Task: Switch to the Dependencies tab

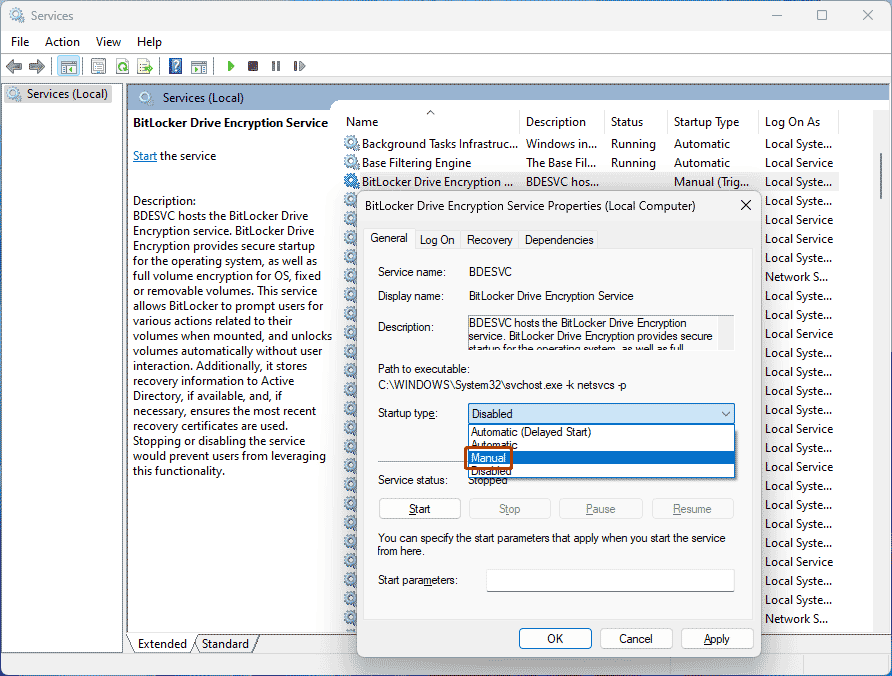Action: coord(558,239)
